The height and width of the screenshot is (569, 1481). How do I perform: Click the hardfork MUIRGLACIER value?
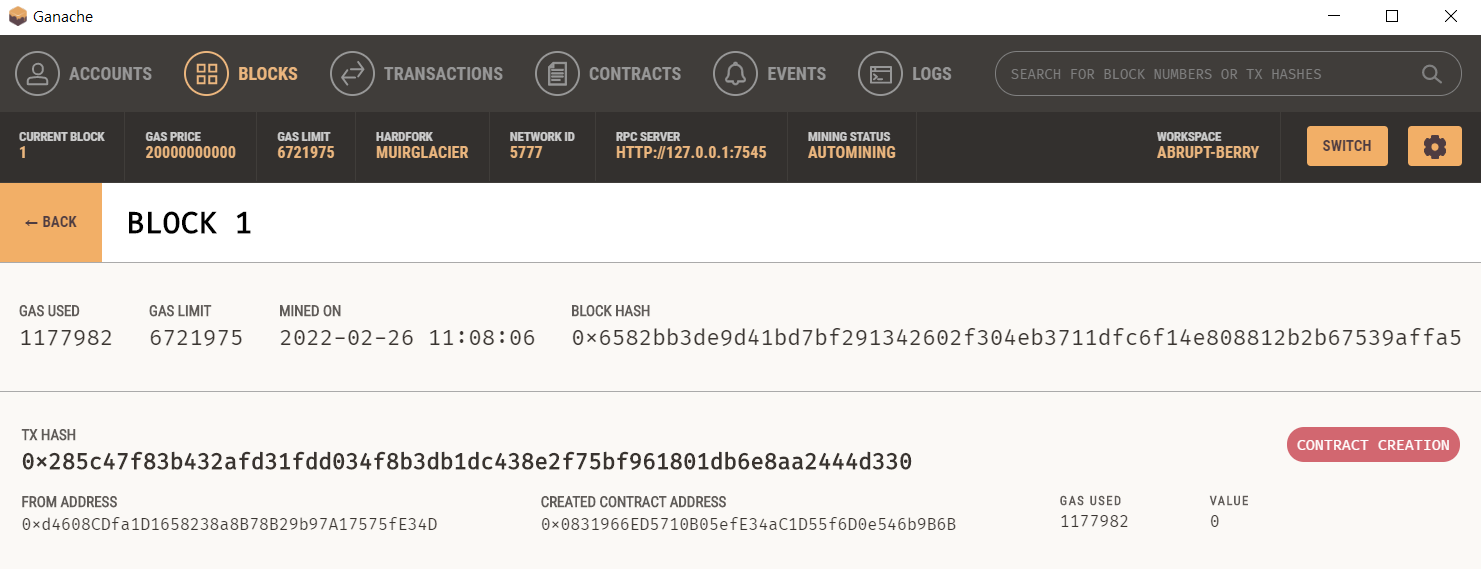coord(422,153)
